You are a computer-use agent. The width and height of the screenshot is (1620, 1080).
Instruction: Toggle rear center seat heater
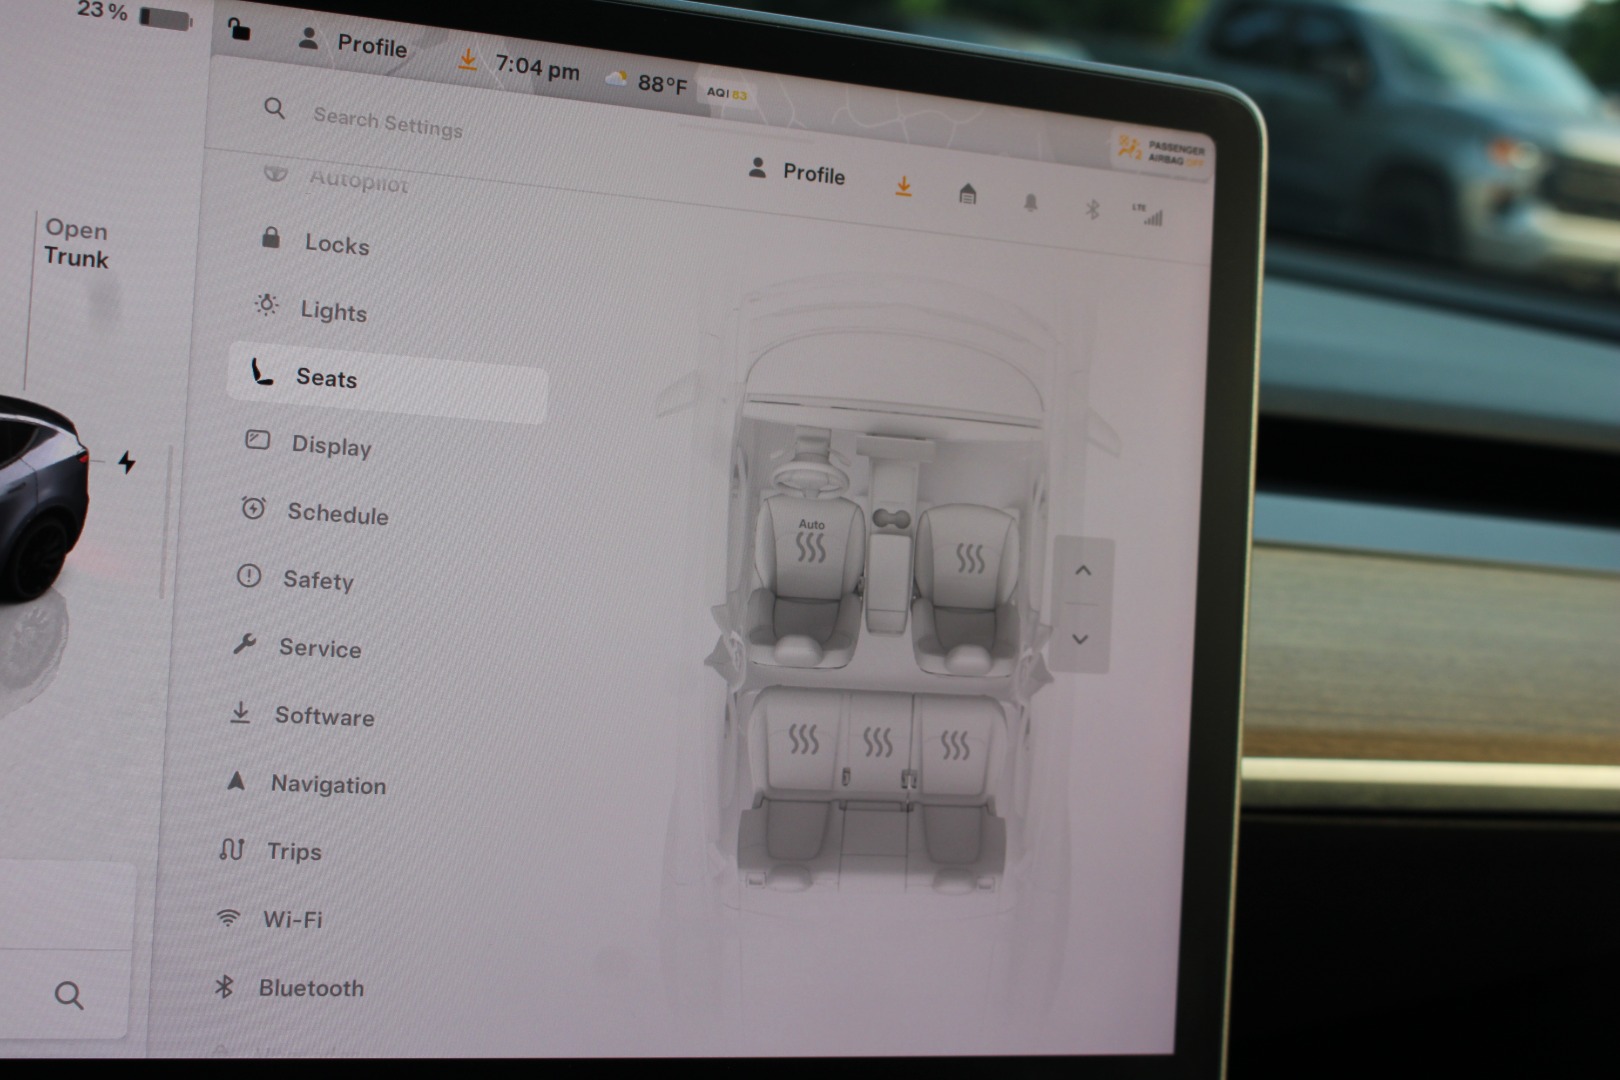pos(877,742)
